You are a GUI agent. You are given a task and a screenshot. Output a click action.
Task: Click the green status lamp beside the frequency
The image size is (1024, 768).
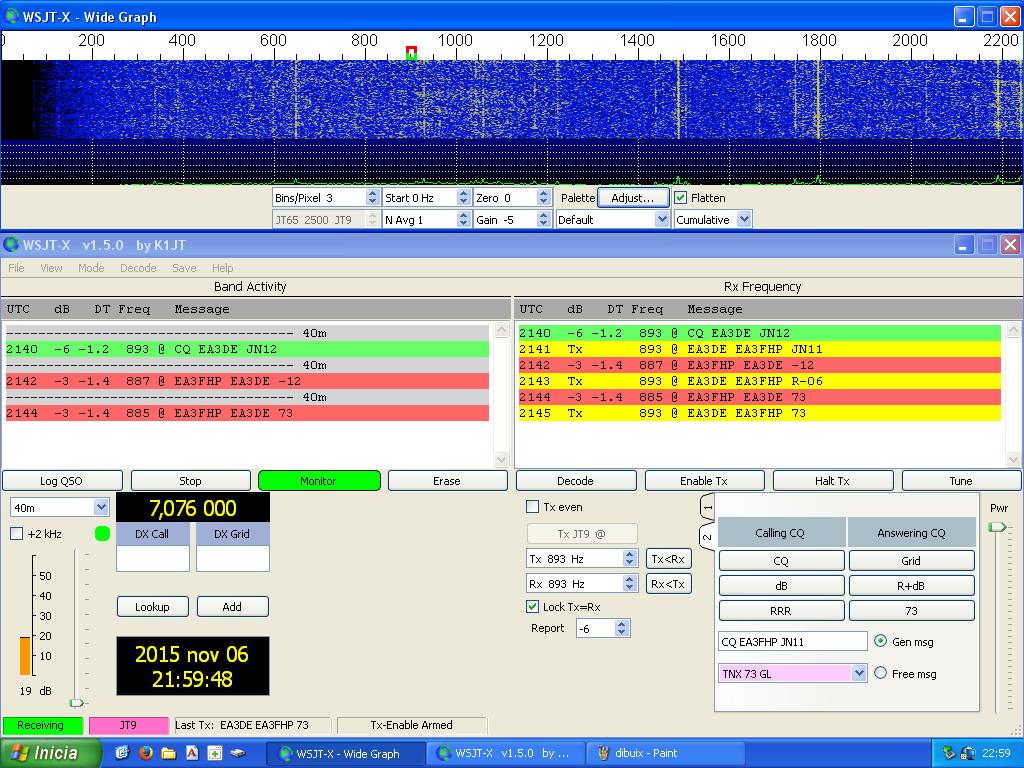coord(101,534)
